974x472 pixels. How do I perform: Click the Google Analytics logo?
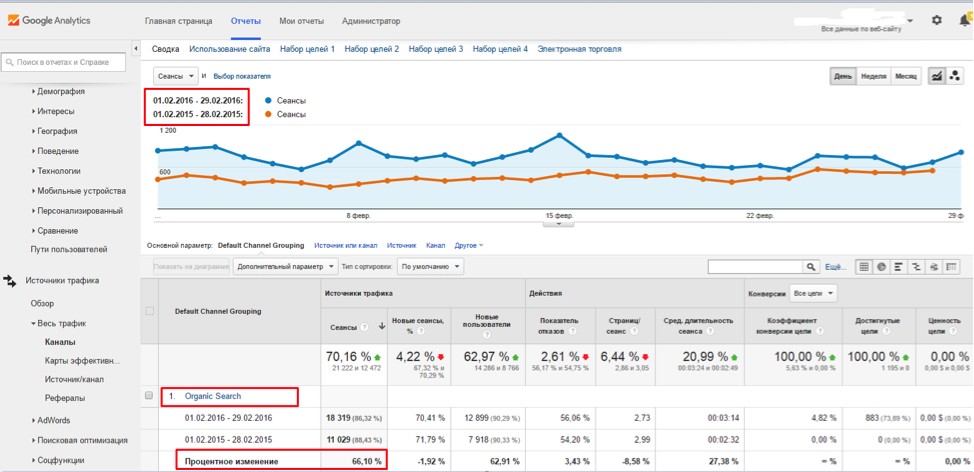(x=49, y=20)
